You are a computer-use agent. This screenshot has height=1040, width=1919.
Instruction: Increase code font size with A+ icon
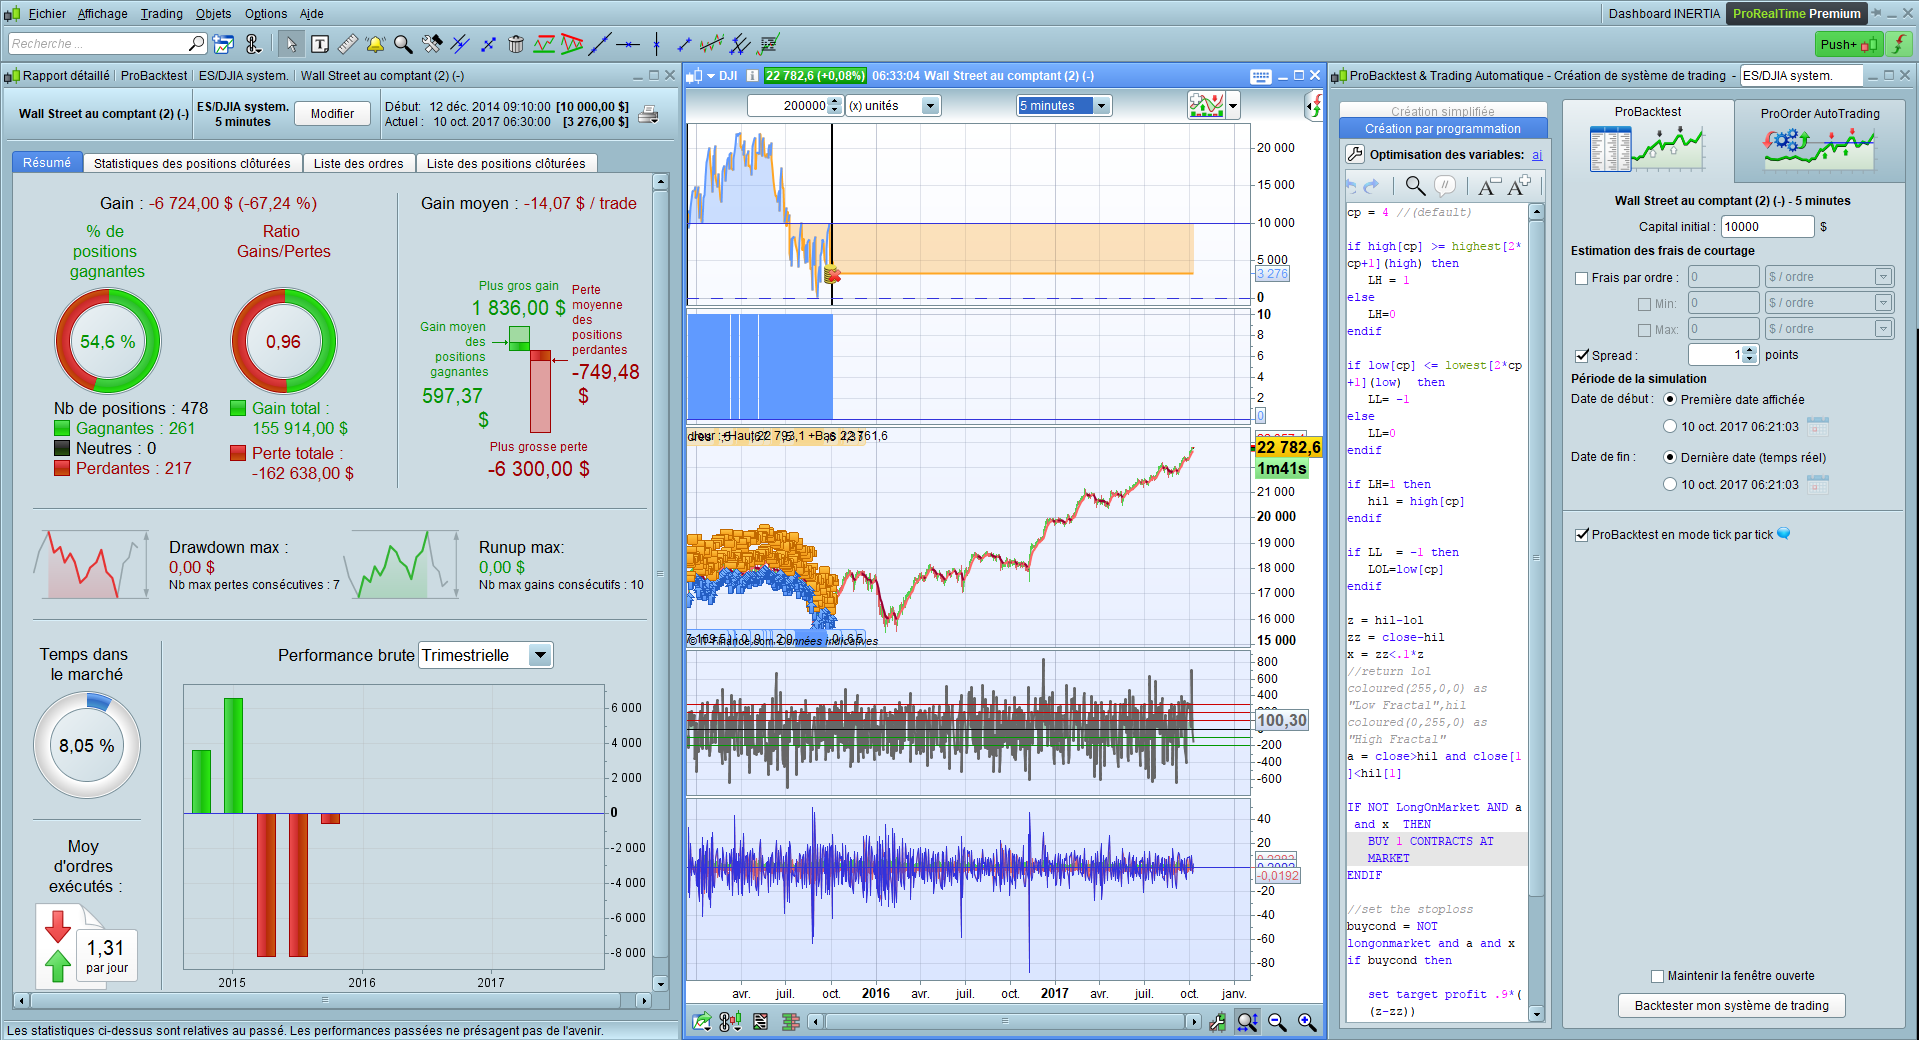(1520, 185)
